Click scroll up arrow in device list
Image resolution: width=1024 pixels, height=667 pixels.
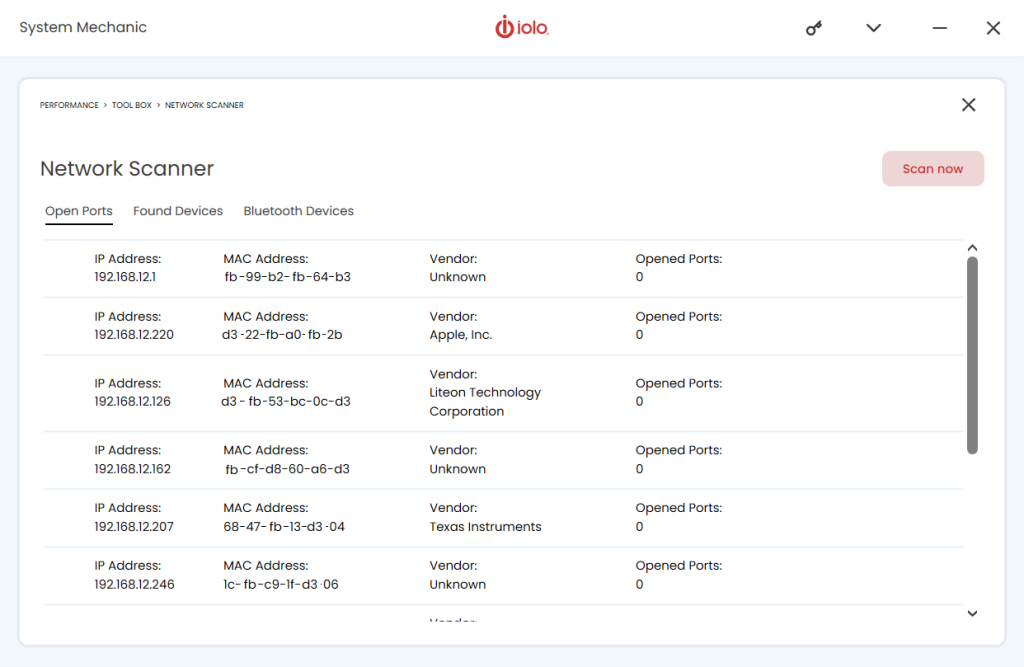pyautogui.click(x=972, y=248)
